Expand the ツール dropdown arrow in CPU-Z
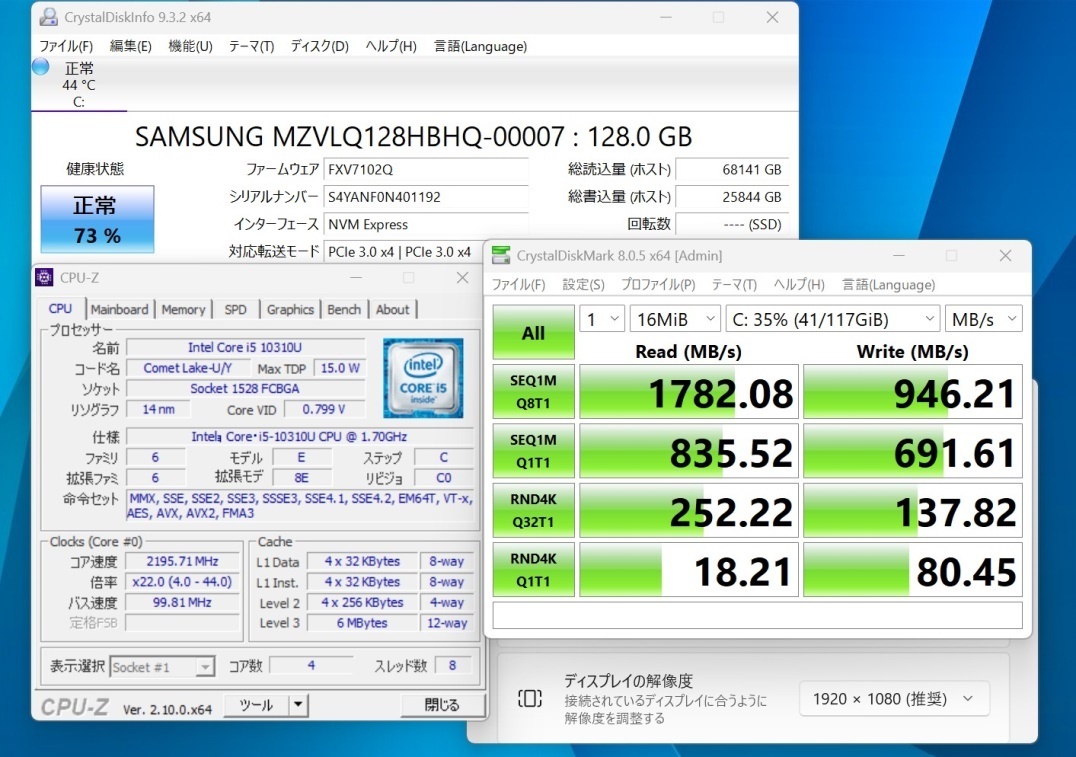The image size is (1076, 757). (299, 705)
